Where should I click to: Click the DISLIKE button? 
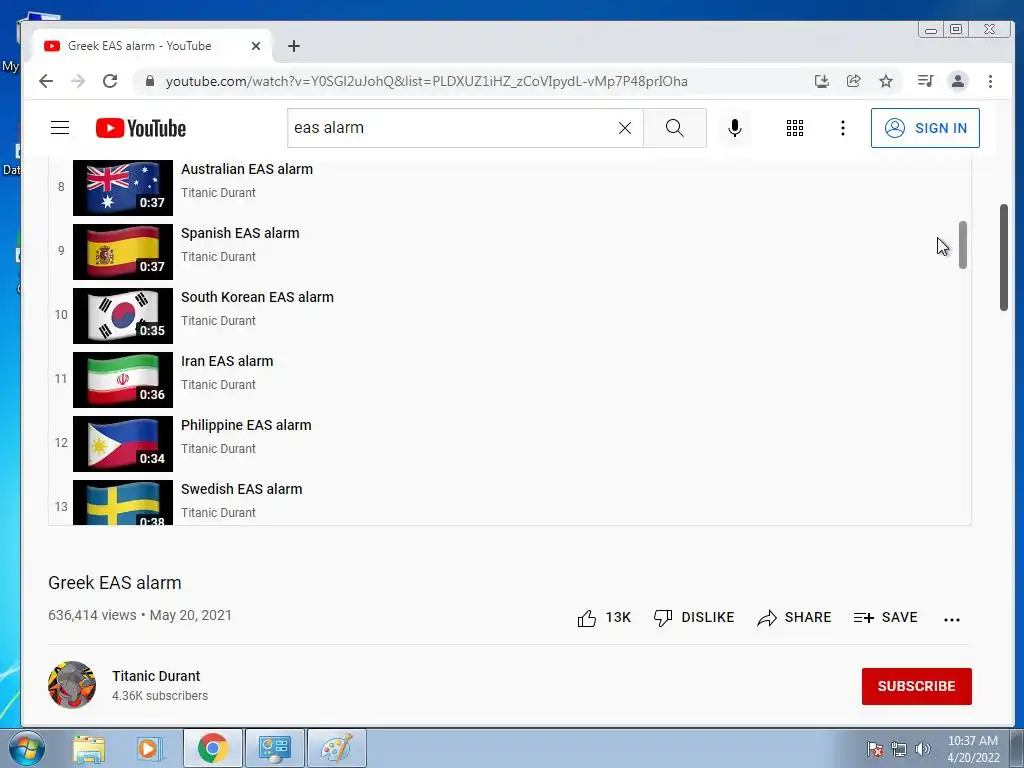(694, 617)
